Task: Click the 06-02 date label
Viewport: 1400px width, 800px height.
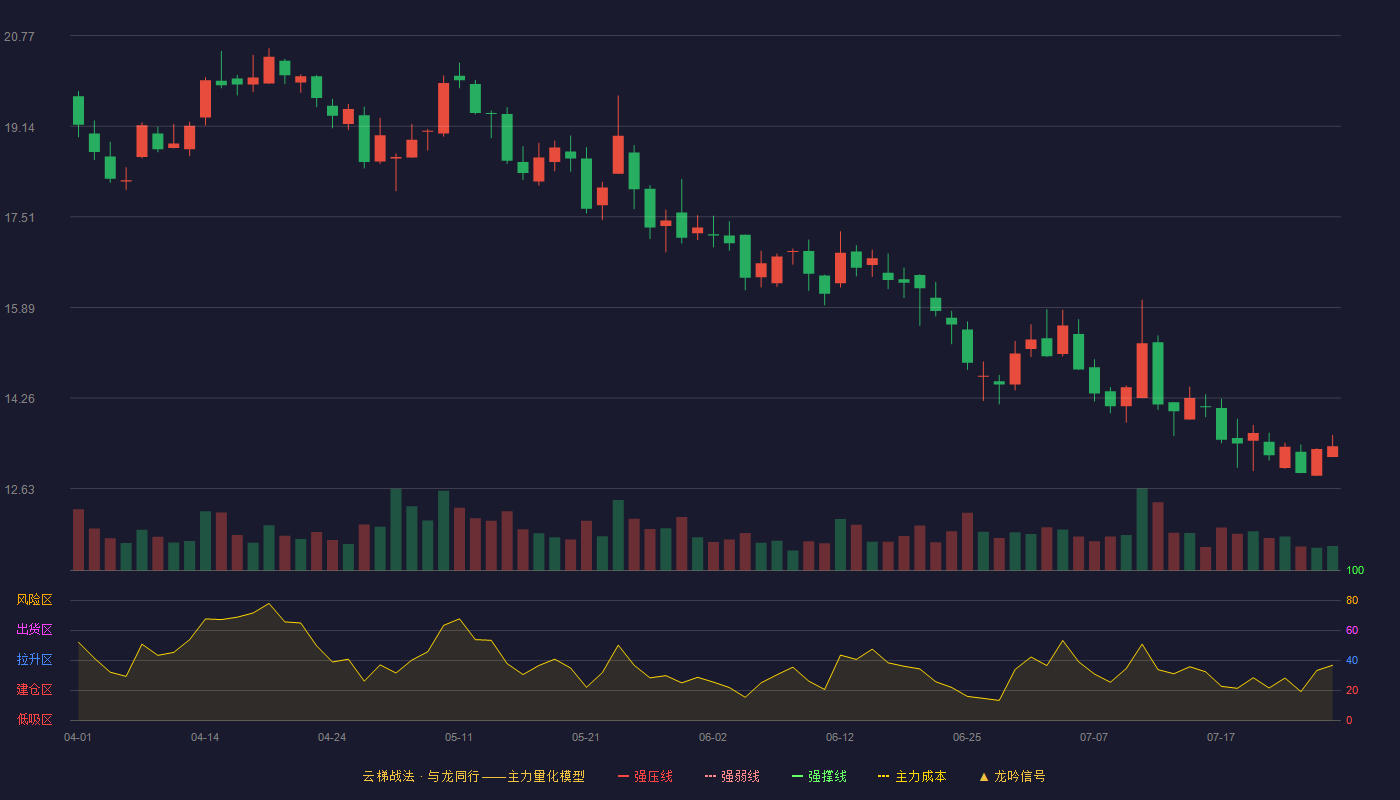Action: coord(713,738)
